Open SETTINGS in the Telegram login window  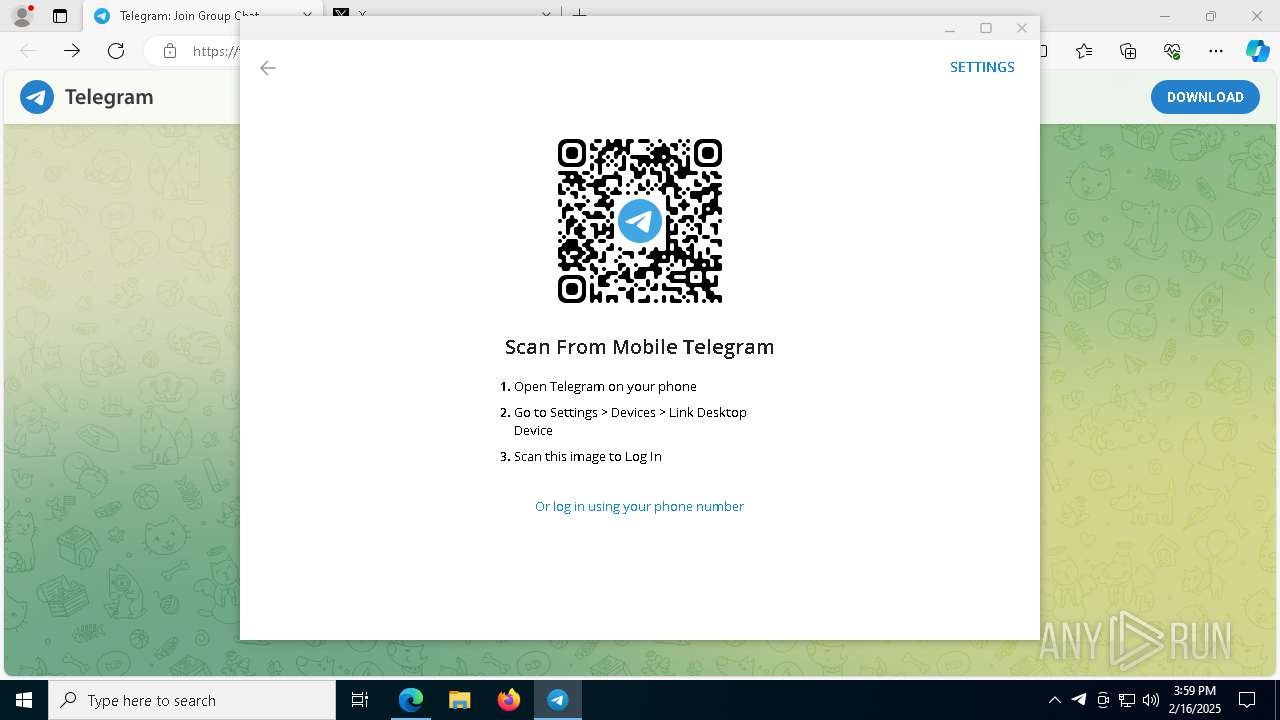click(x=982, y=67)
